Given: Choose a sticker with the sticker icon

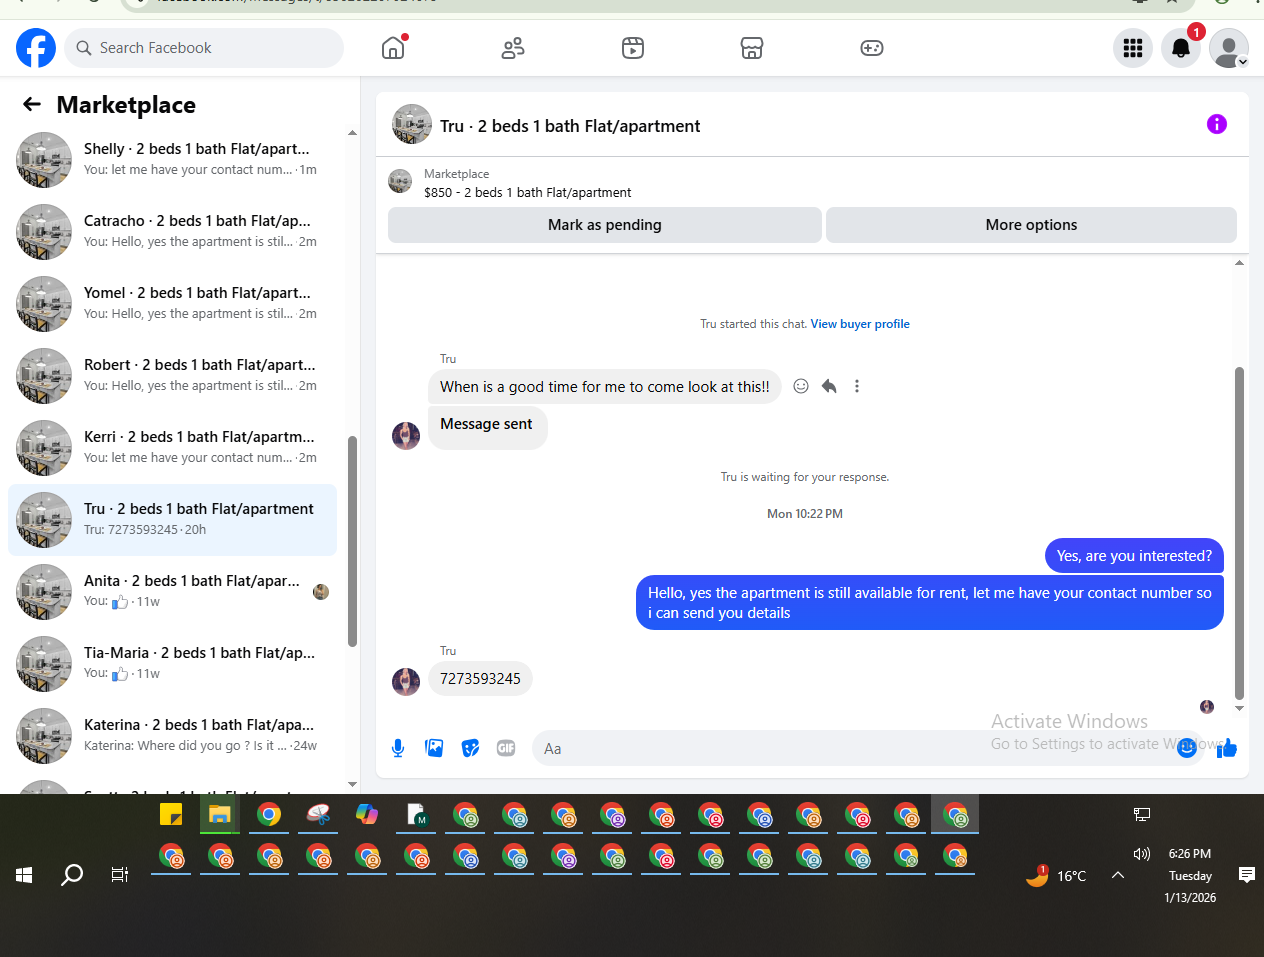Looking at the screenshot, I should point(470,748).
